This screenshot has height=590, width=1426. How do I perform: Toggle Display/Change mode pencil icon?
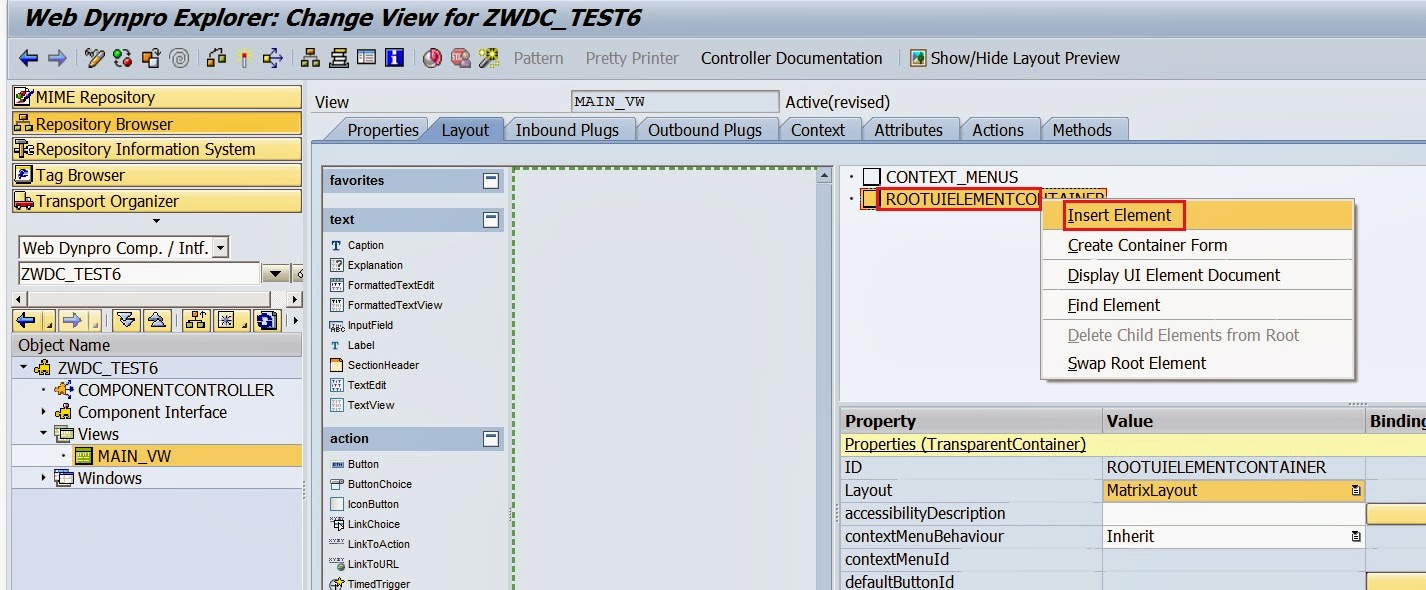tap(95, 58)
